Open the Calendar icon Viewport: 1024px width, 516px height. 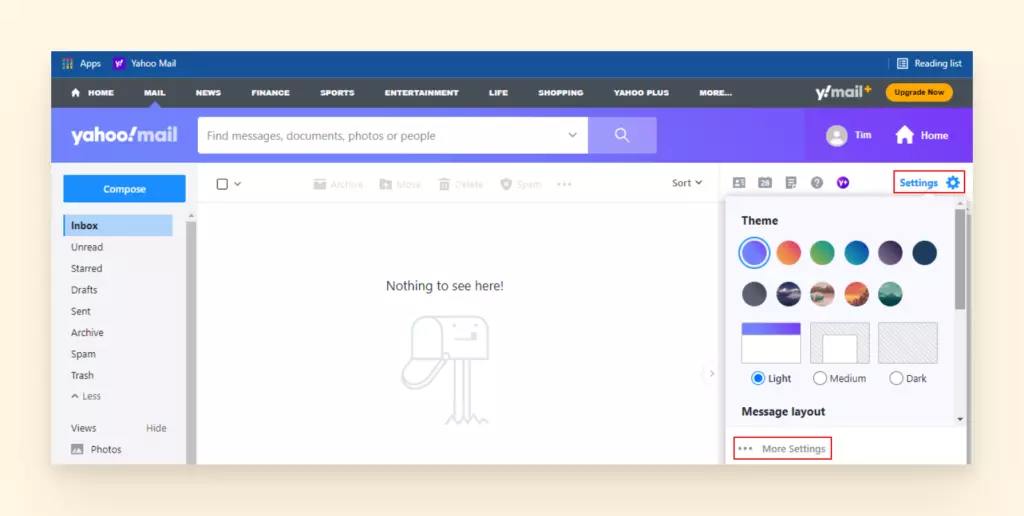765,183
